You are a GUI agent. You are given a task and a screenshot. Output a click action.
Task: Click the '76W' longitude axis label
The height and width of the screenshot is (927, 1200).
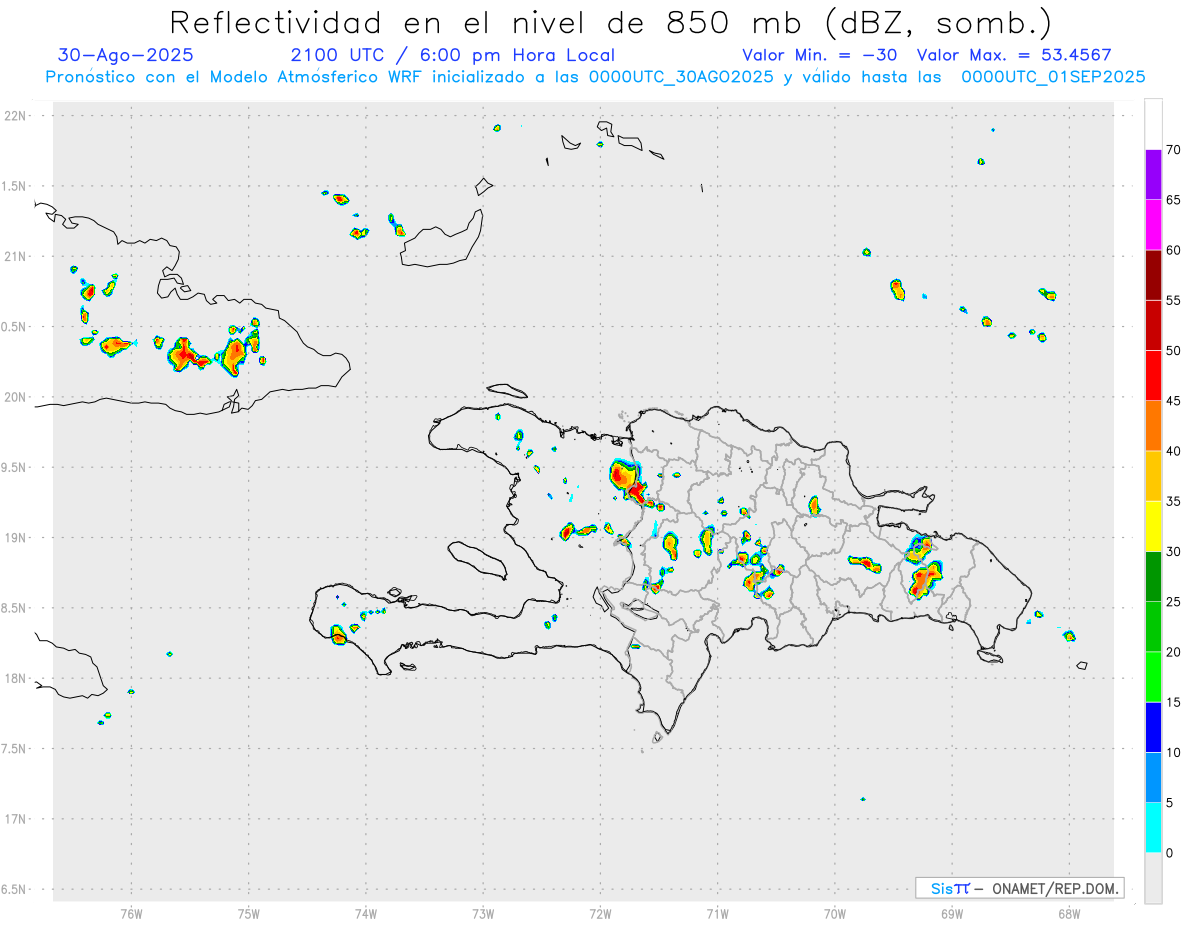click(131, 913)
